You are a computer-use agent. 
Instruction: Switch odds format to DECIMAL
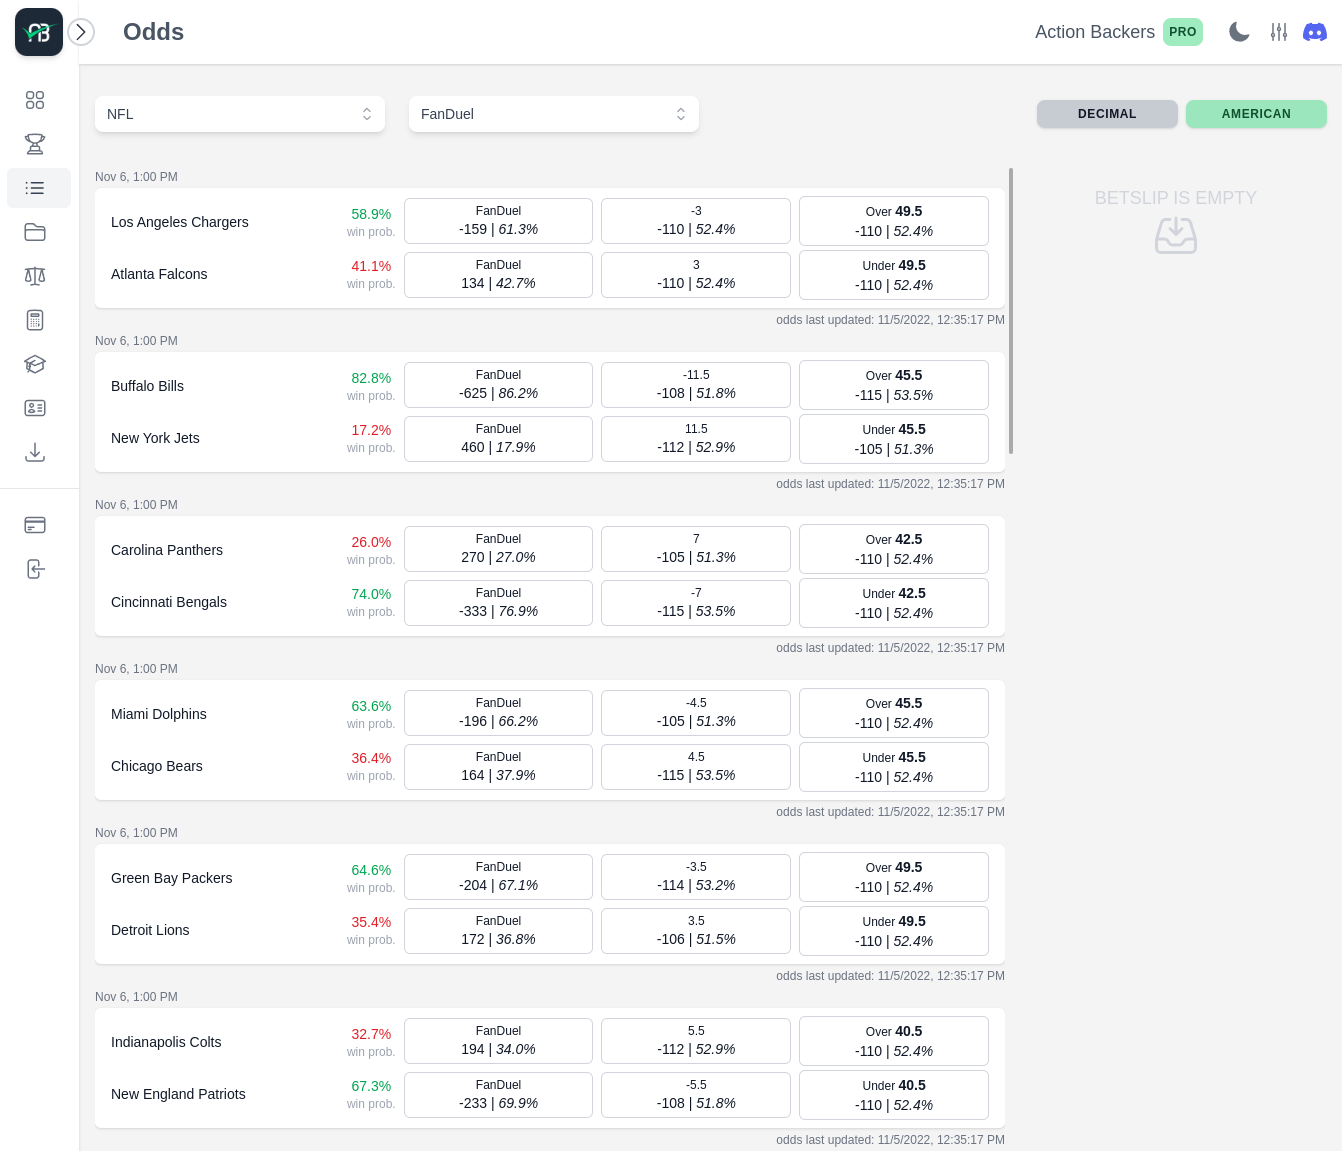(1107, 114)
